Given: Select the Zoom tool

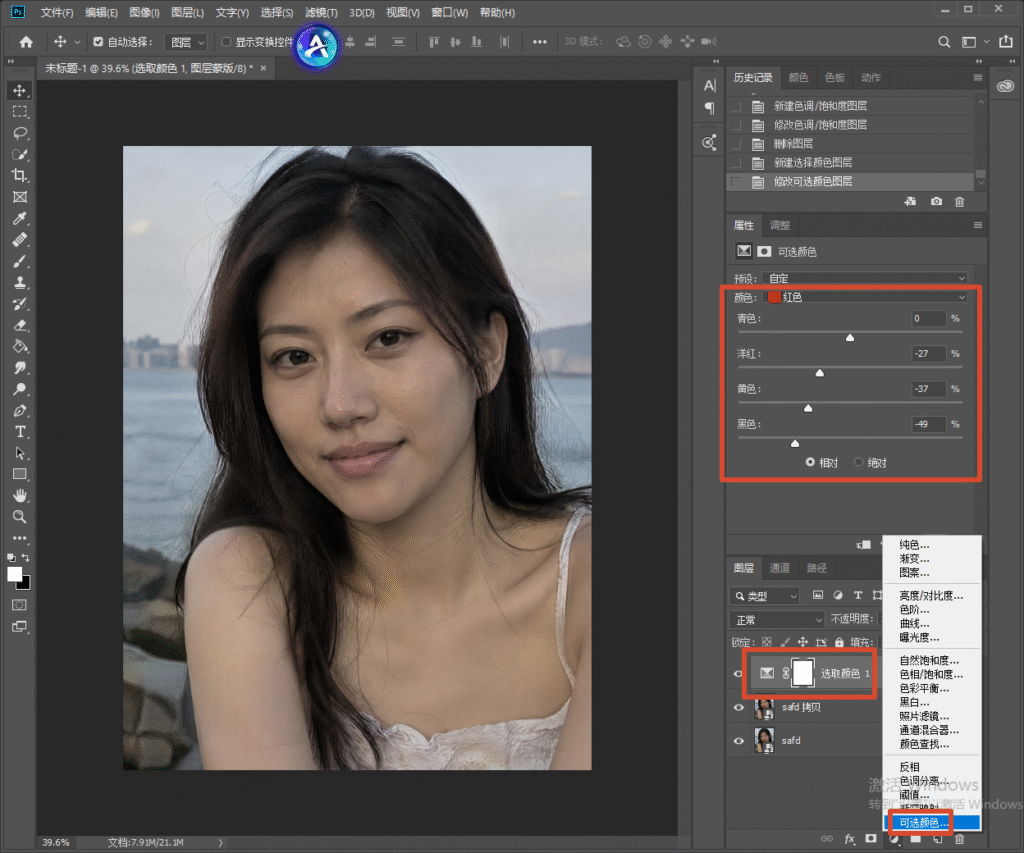Looking at the screenshot, I should coord(20,517).
